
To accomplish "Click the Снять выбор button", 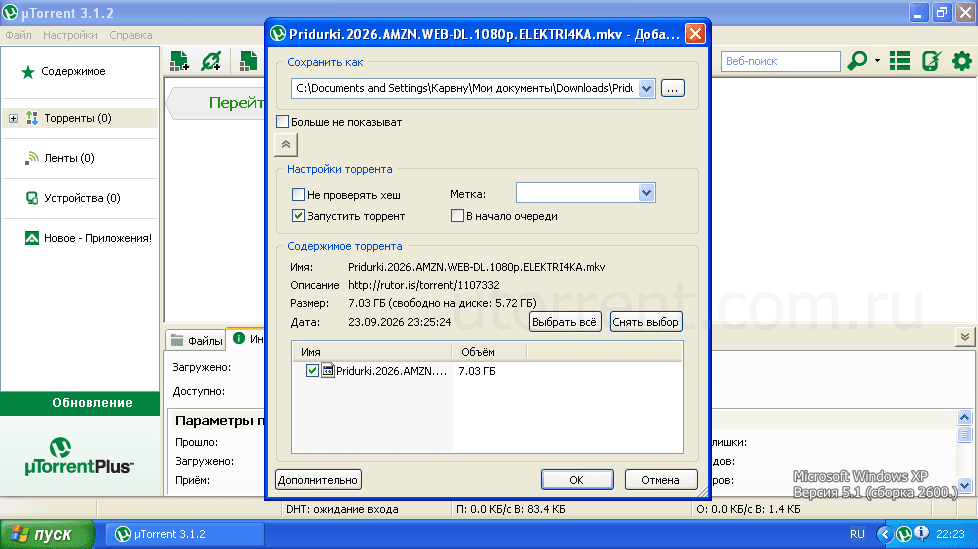I will (646, 322).
